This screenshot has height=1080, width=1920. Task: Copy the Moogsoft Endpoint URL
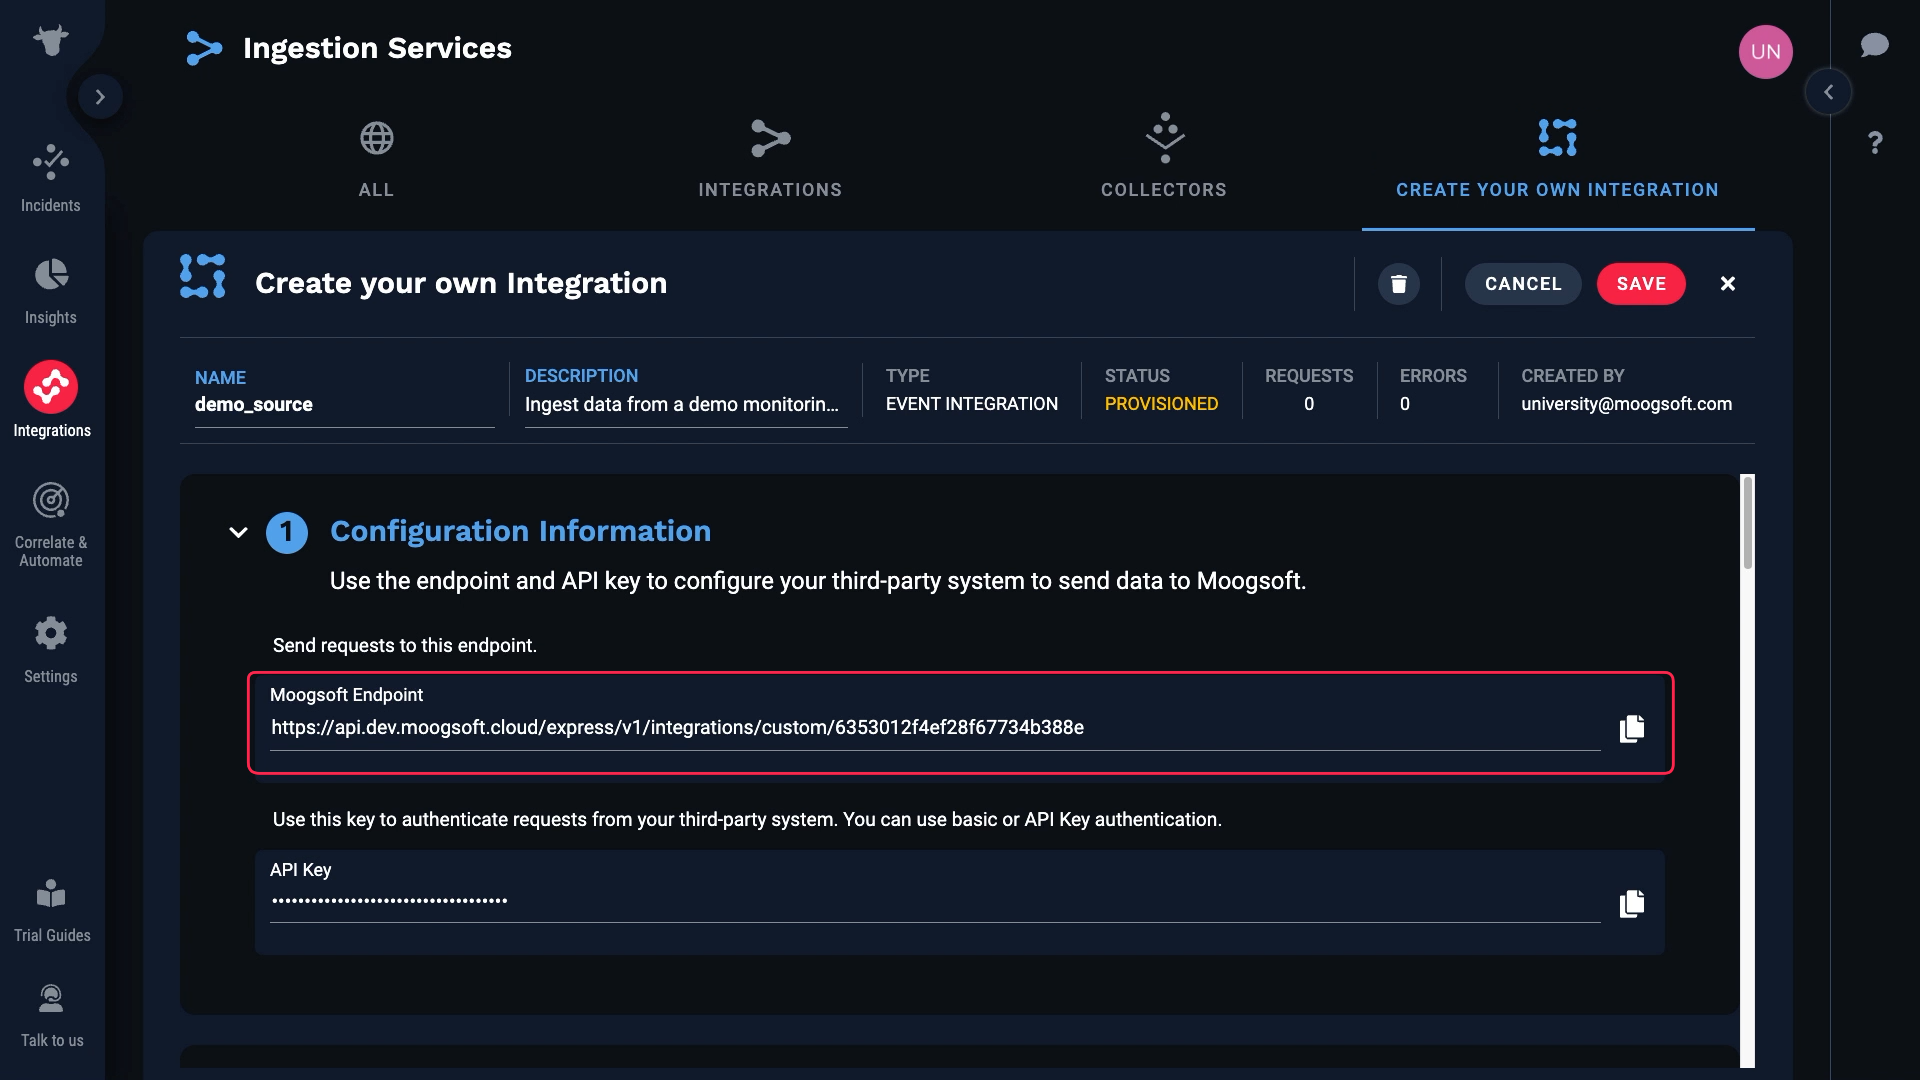click(1632, 728)
